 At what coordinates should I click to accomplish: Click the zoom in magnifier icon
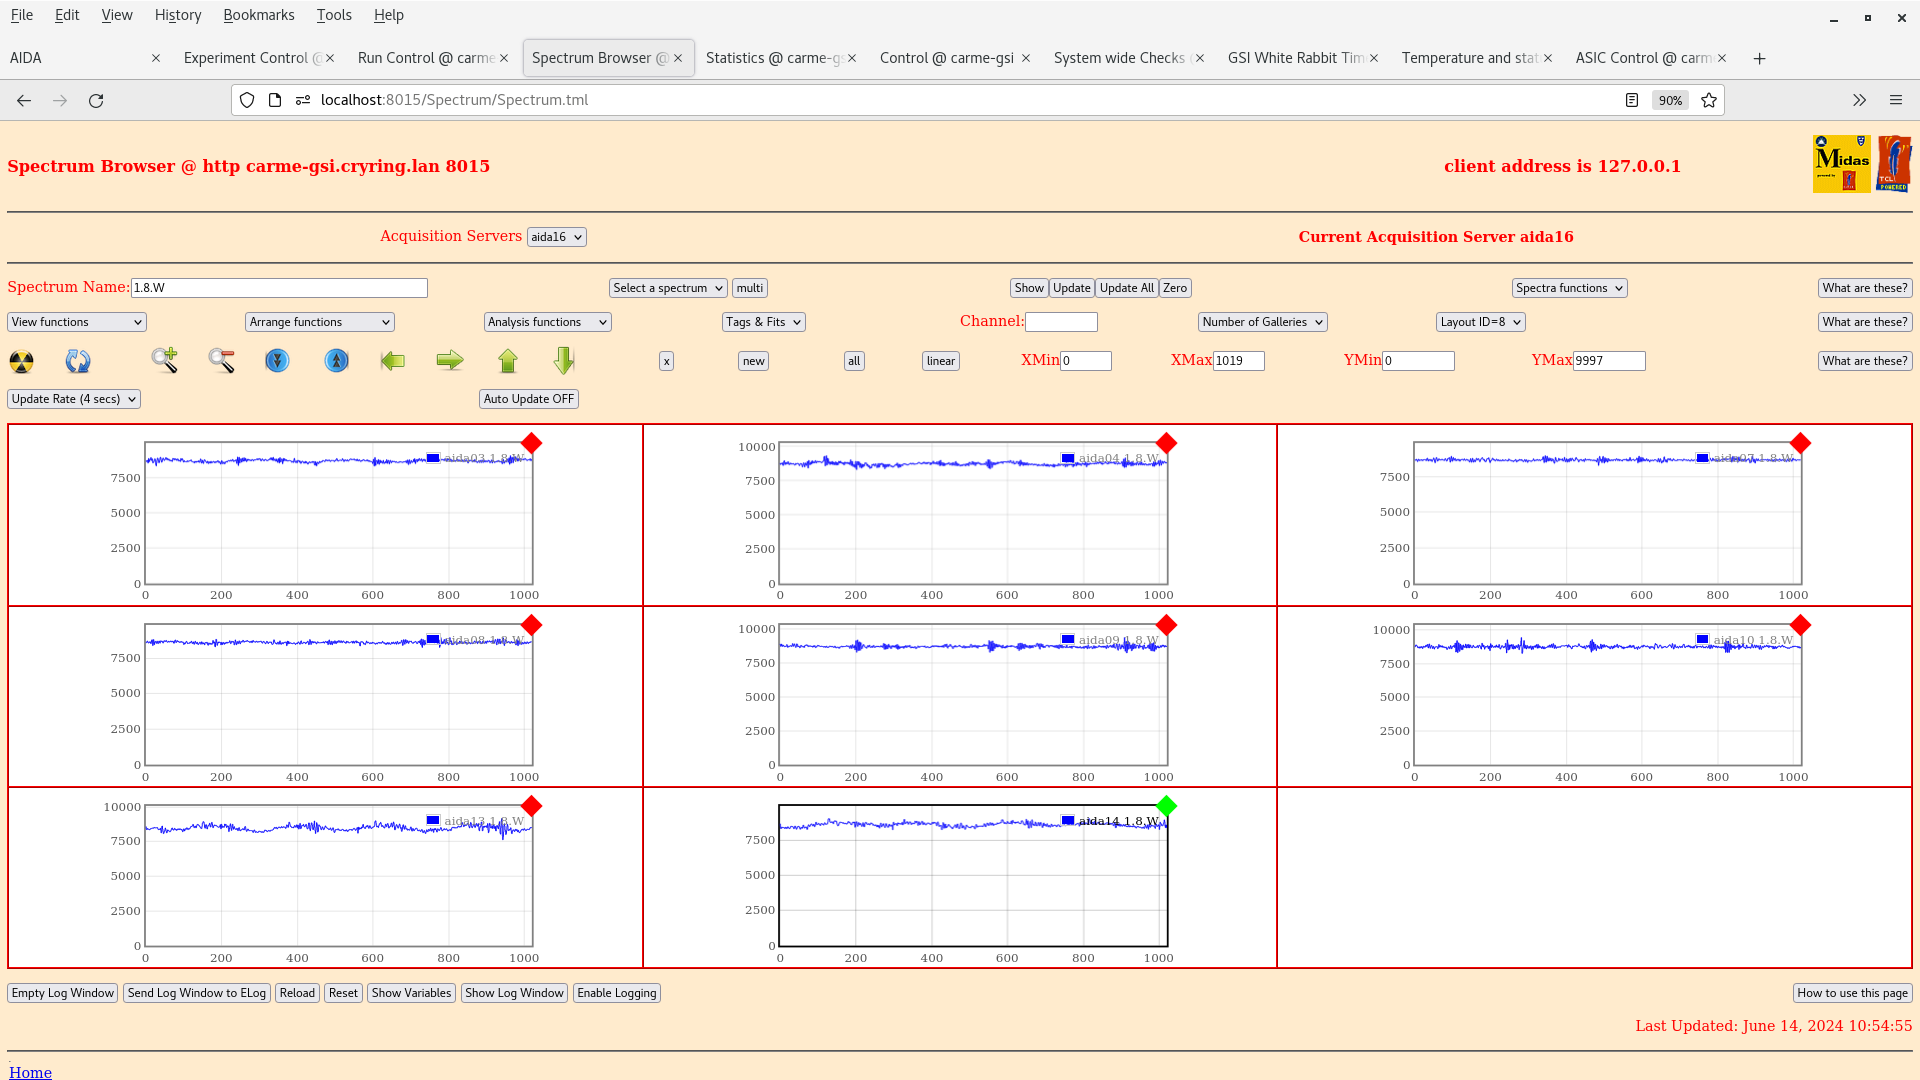click(x=165, y=360)
